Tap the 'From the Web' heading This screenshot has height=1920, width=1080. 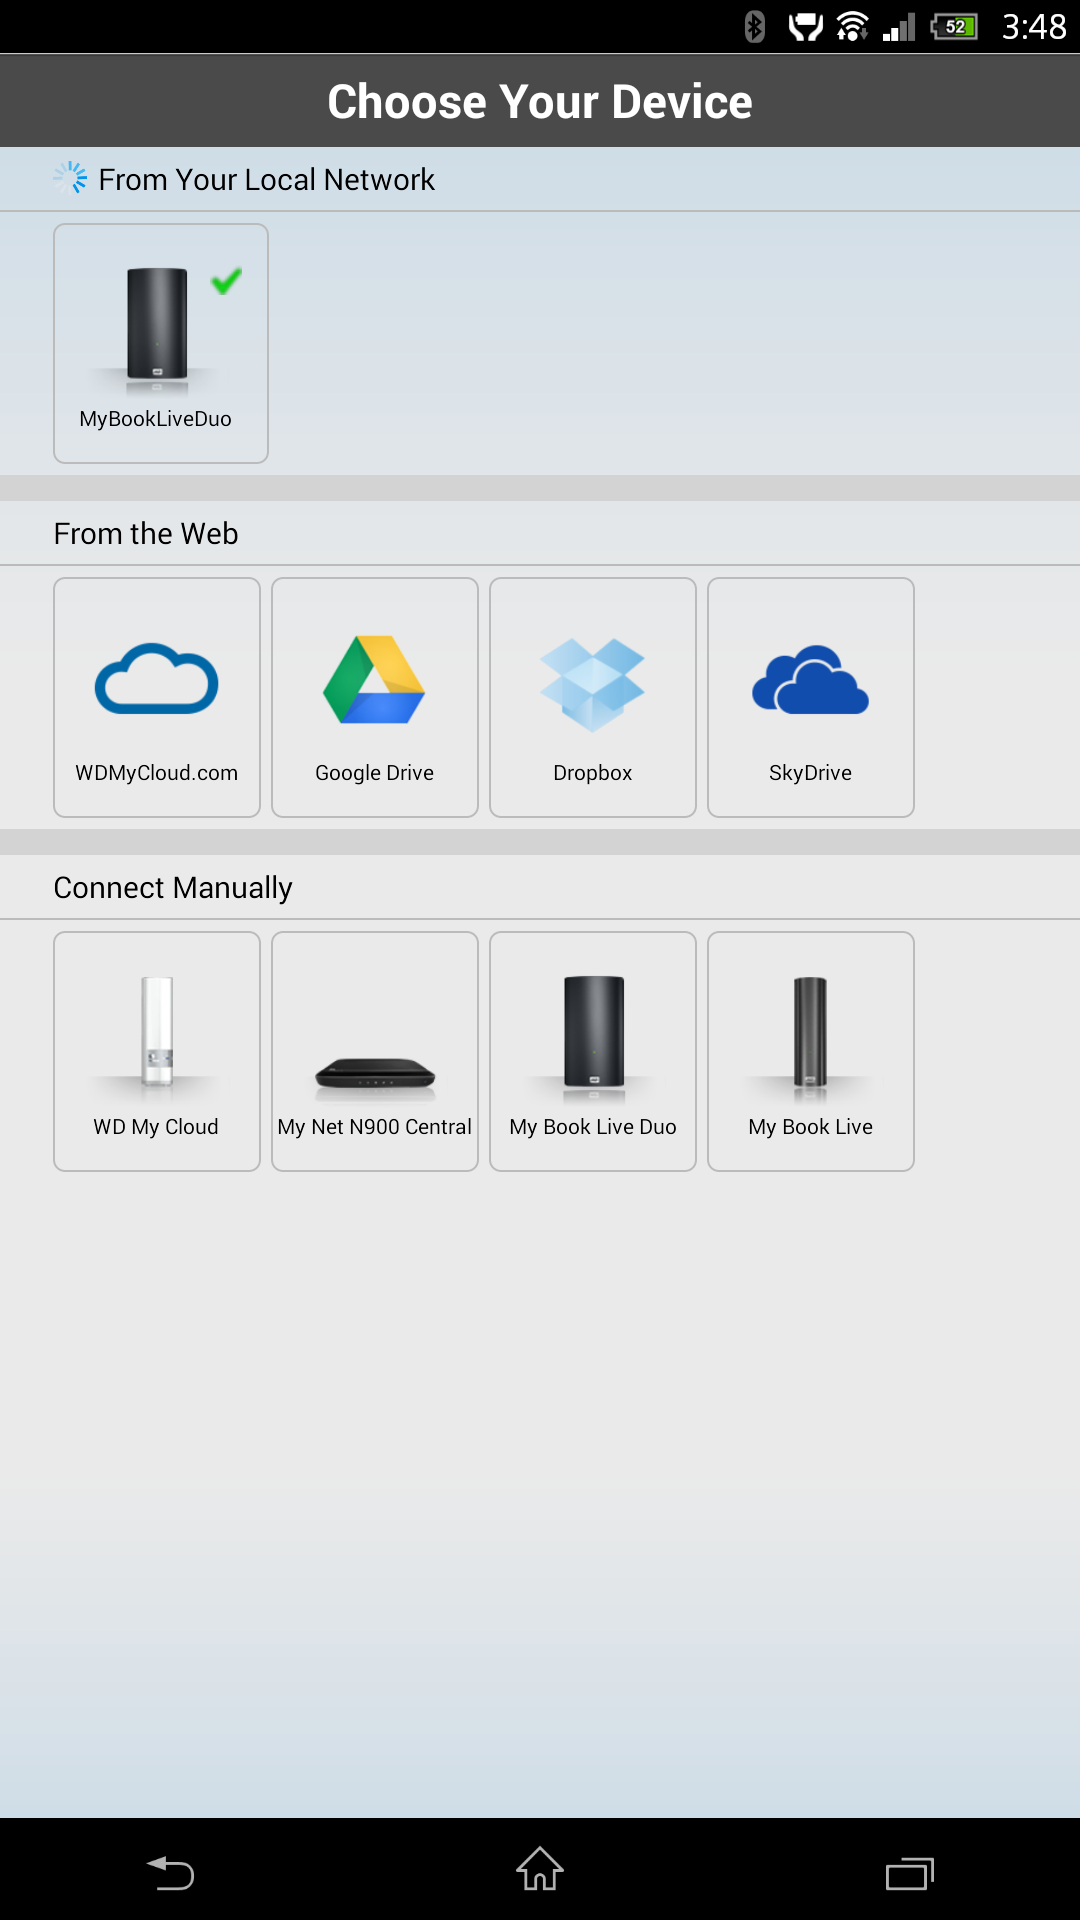pos(146,534)
